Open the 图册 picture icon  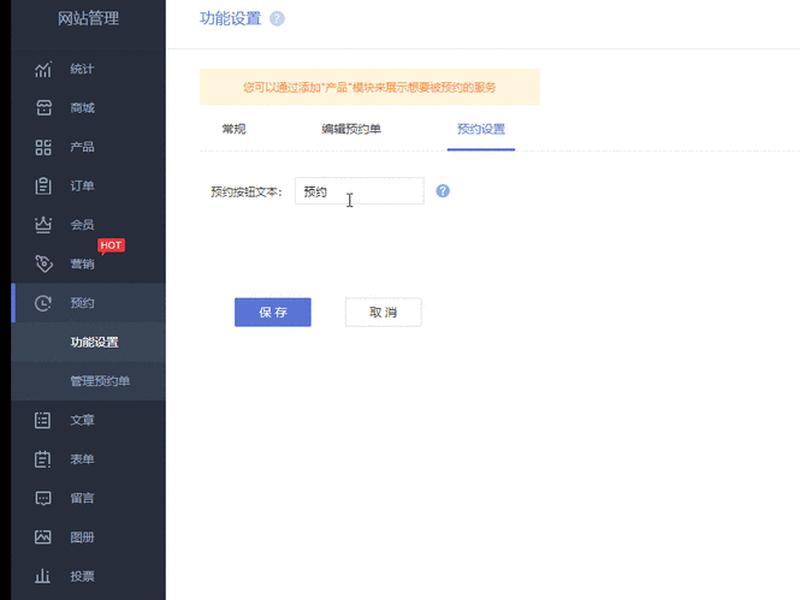[x=43, y=537]
